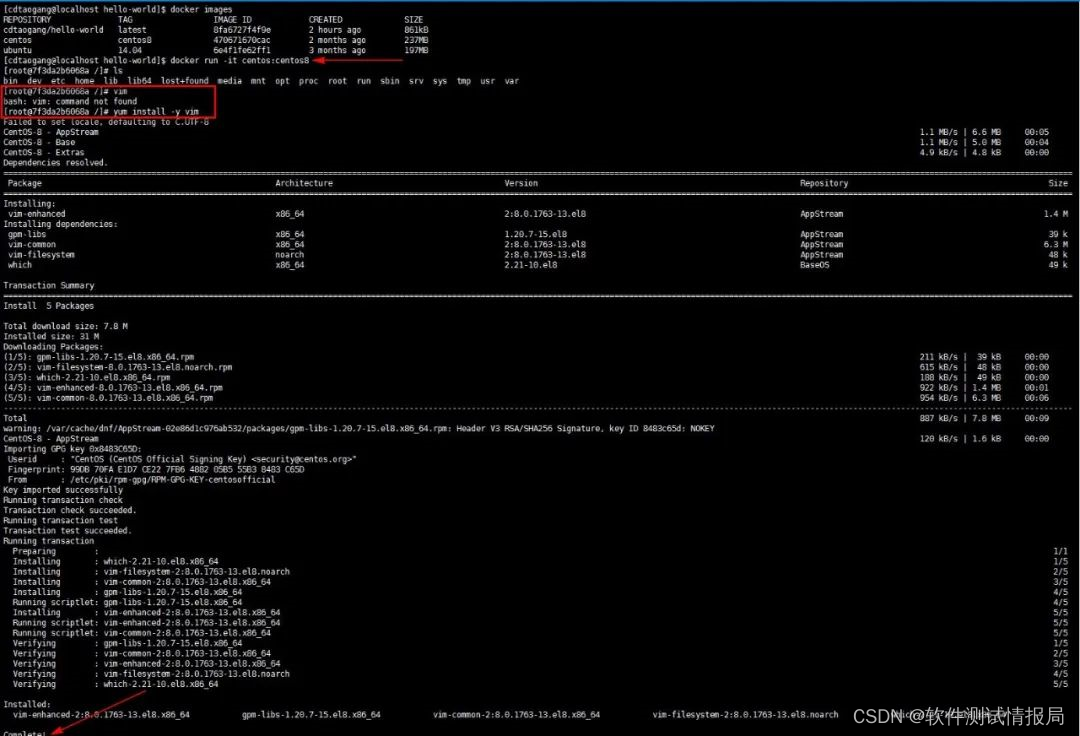The width and height of the screenshot is (1080, 736).
Task: Click the 14.04 tag value
Action: pos(129,51)
